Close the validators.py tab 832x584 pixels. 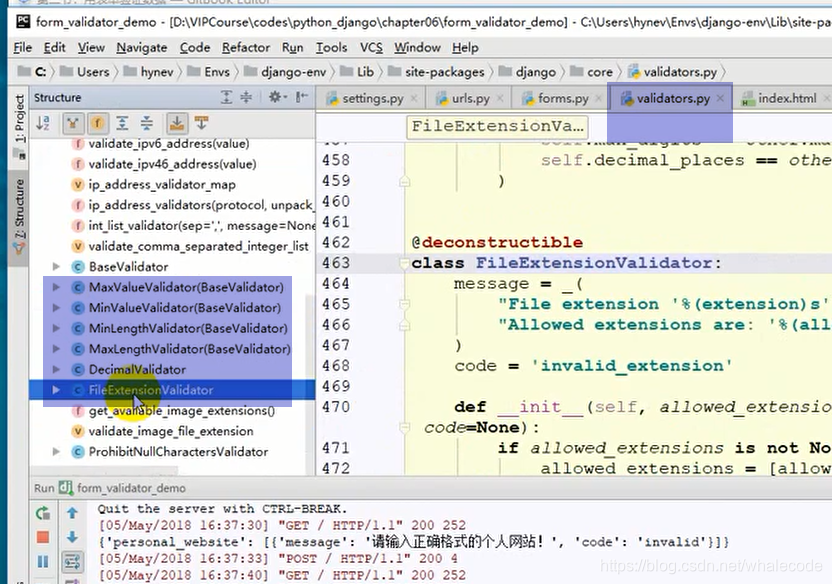720,98
